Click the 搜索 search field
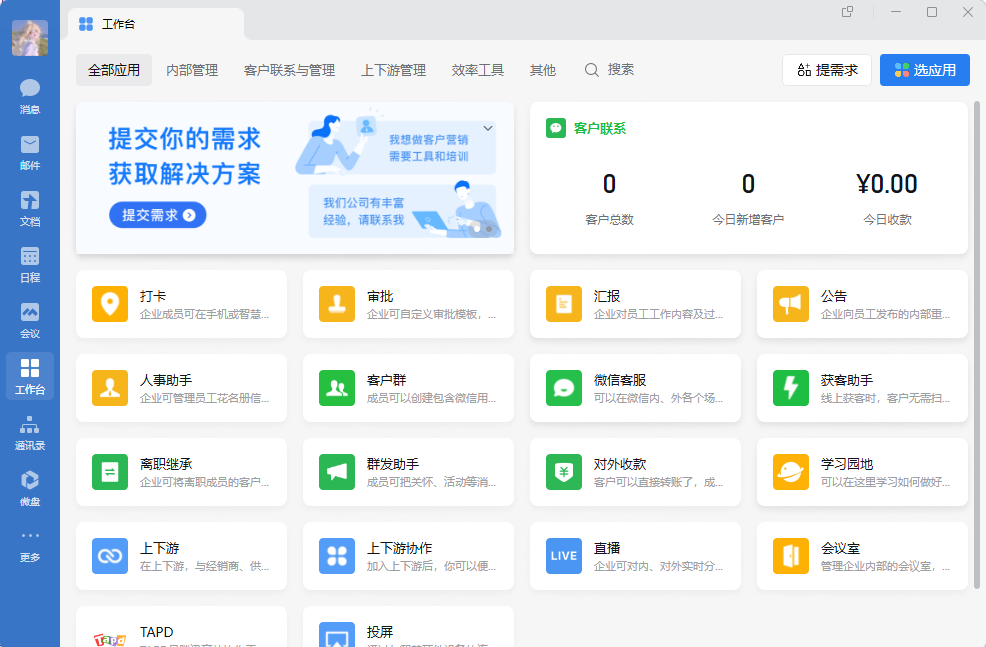The width and height of the screenshot is (986, 647). click(614, 70)
